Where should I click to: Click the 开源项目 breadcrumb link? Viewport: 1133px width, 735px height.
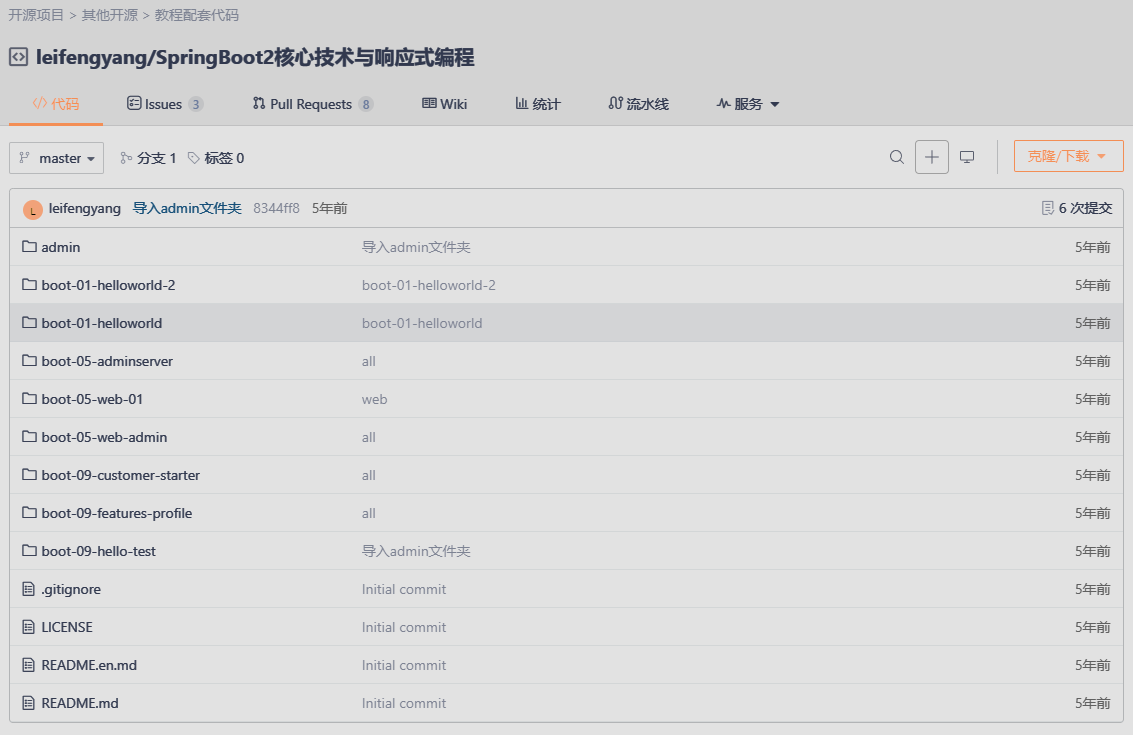click(x=36, y=15)
